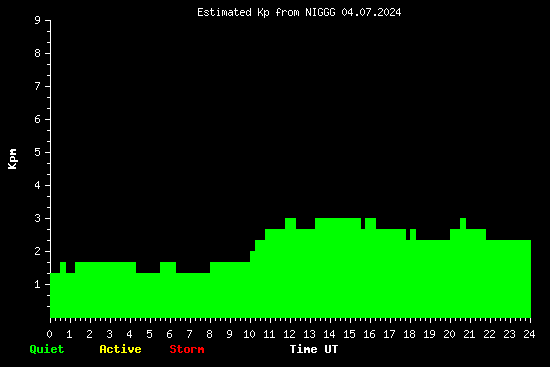Click the yellow Active legend label
The width and height of the screenshot is (550, 367).
click(x=120, y=349)
